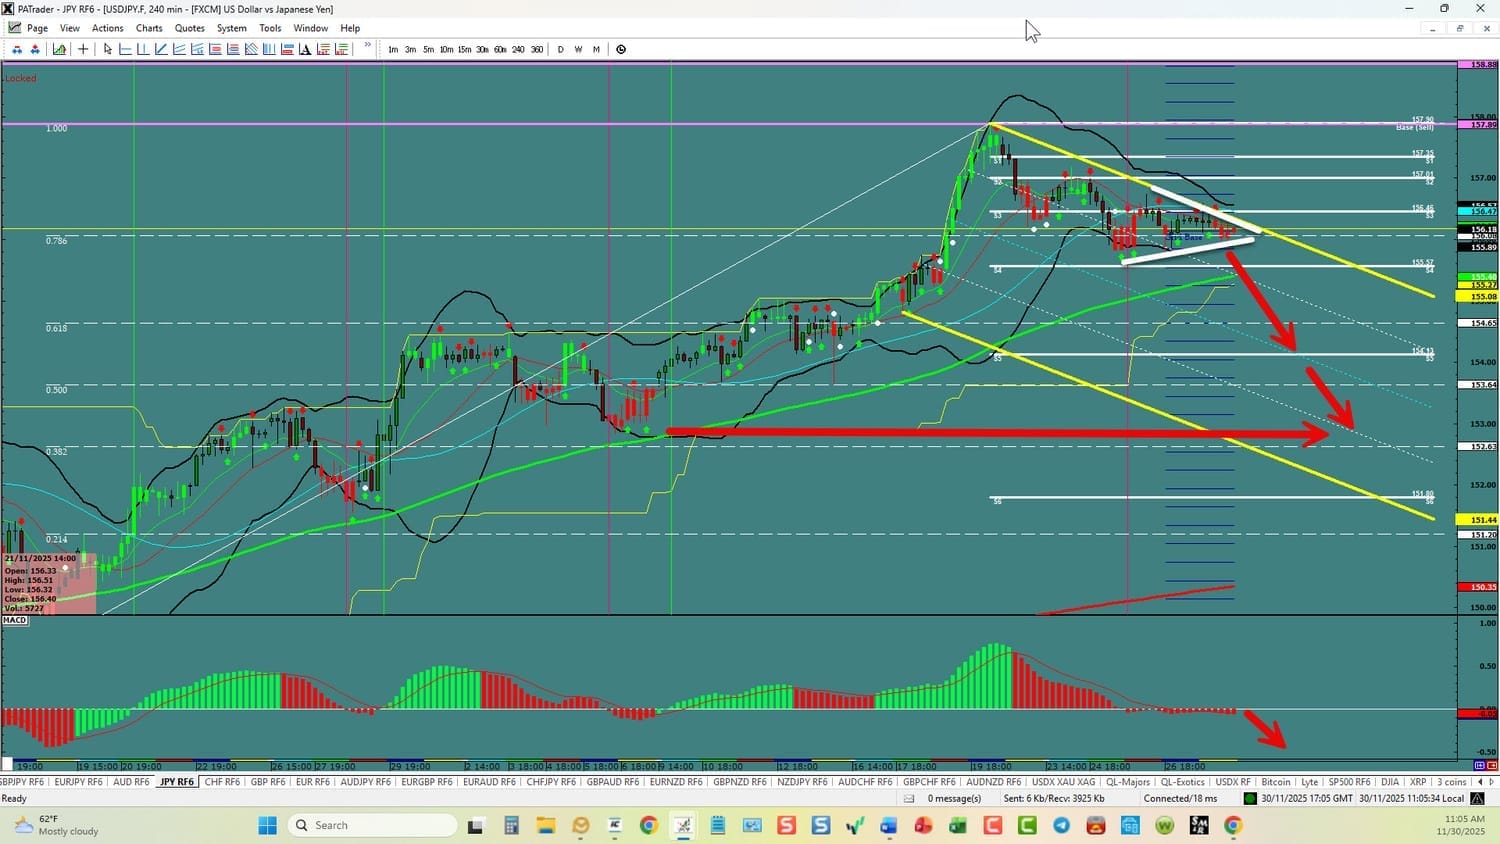Select the diagonal trend line tool
The height and width of the screenshot is (844, 1500).
[161, 49]
